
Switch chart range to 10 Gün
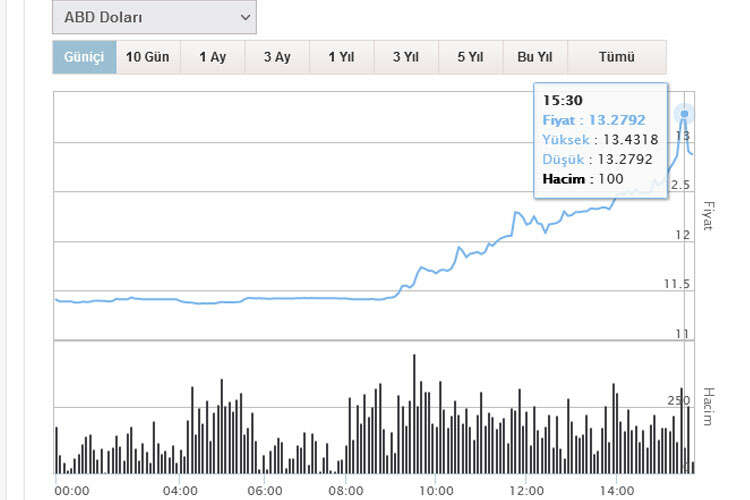pyautogui.click(x=147, y=57)
